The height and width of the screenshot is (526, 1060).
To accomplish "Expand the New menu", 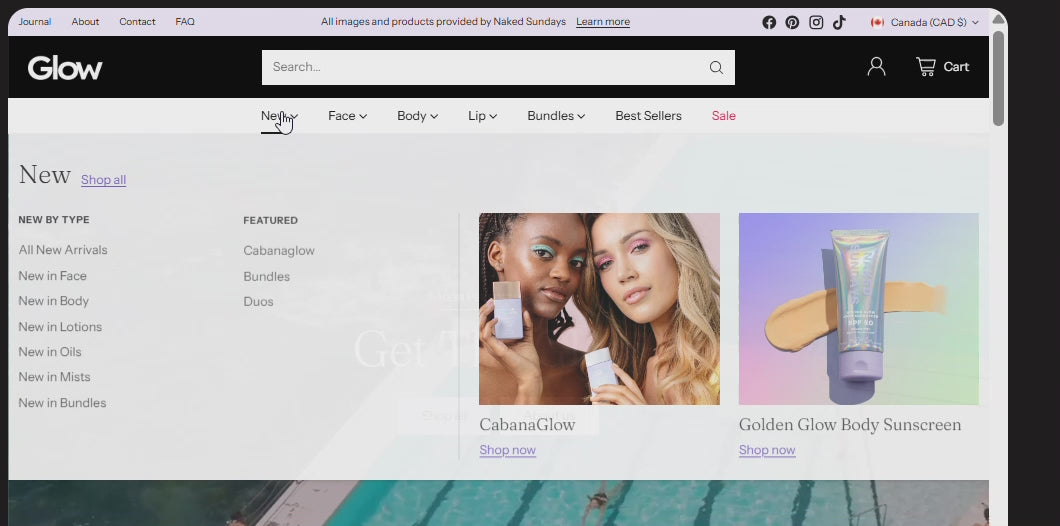I will pos(279,116).
